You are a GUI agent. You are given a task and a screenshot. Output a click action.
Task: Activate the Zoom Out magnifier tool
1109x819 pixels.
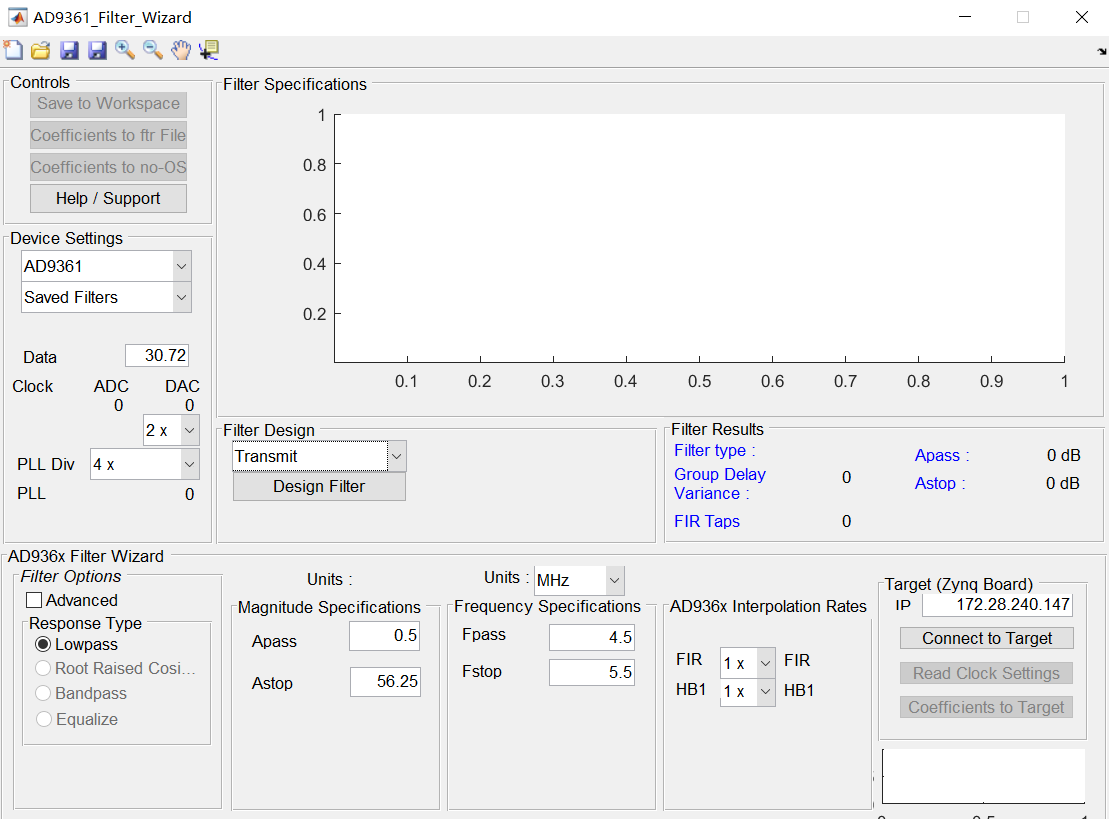(153, 50)
